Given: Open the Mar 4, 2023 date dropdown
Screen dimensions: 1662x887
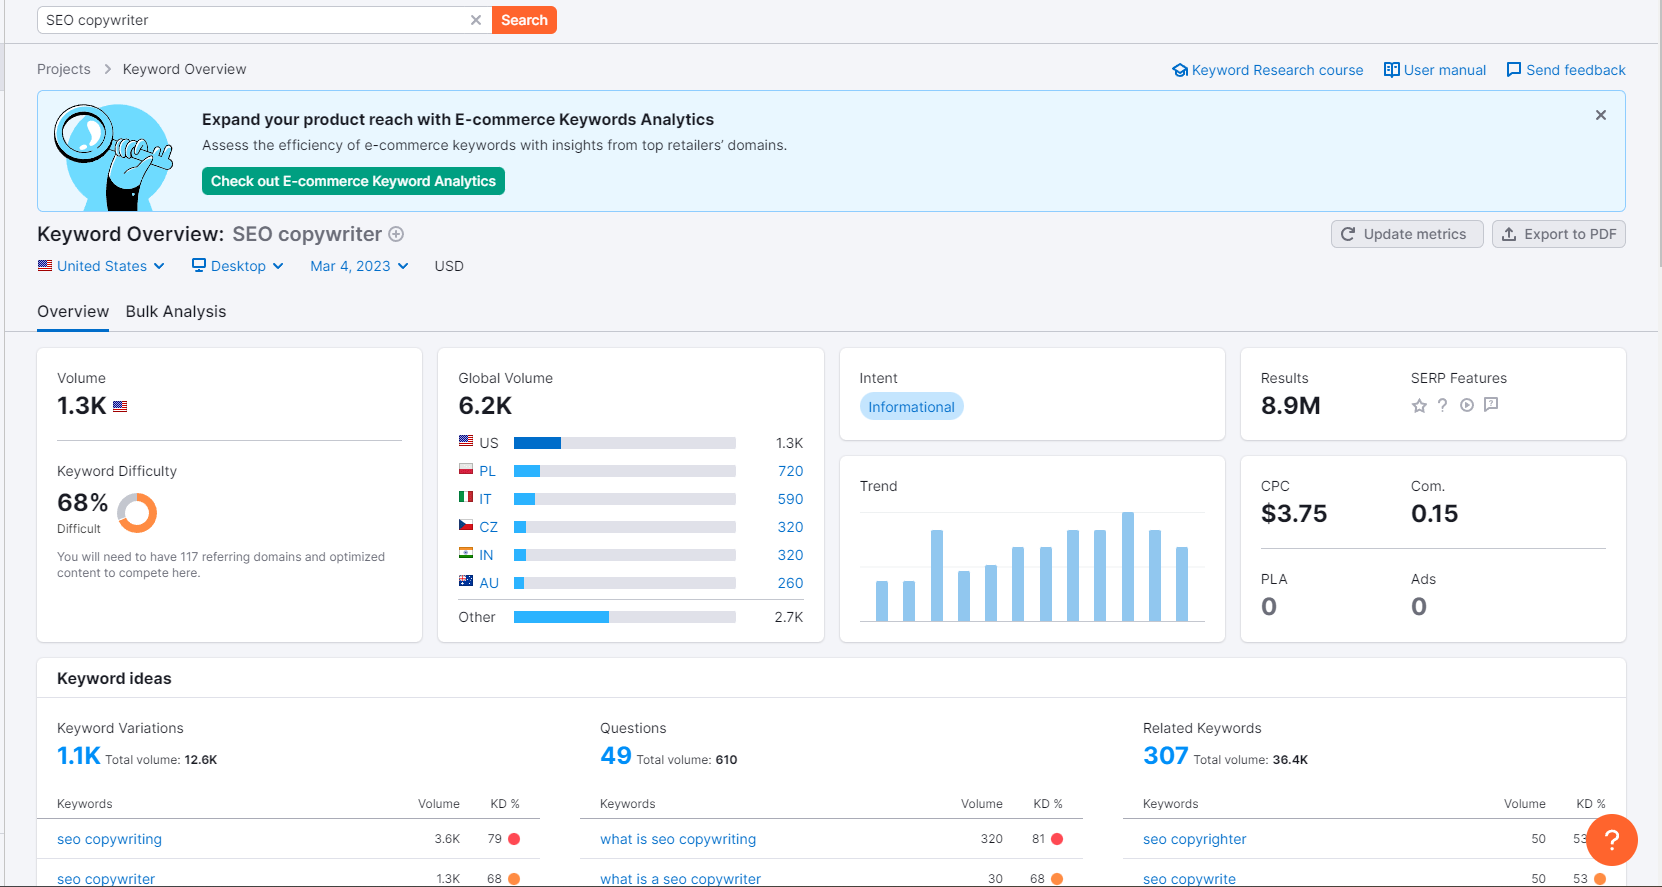Looking at the screenshot, I should (x=359, y=266).
